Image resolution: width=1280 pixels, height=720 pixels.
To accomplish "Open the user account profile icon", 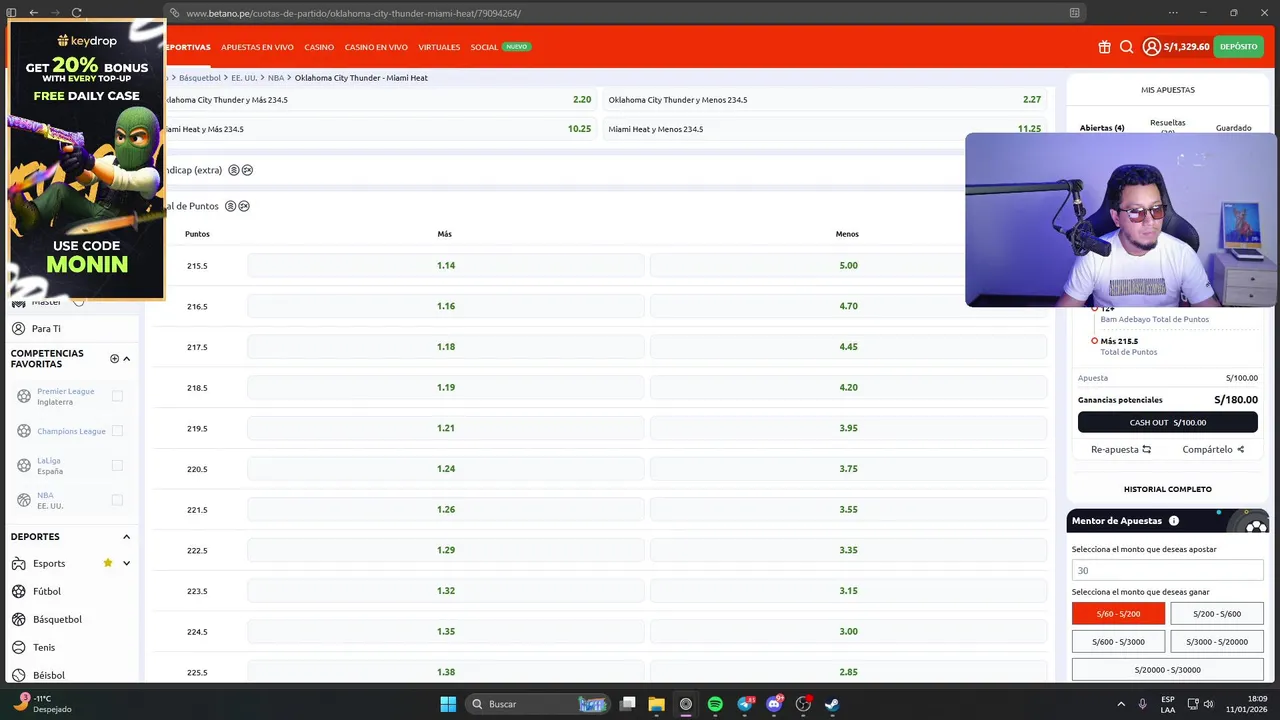I will 1152,47.
